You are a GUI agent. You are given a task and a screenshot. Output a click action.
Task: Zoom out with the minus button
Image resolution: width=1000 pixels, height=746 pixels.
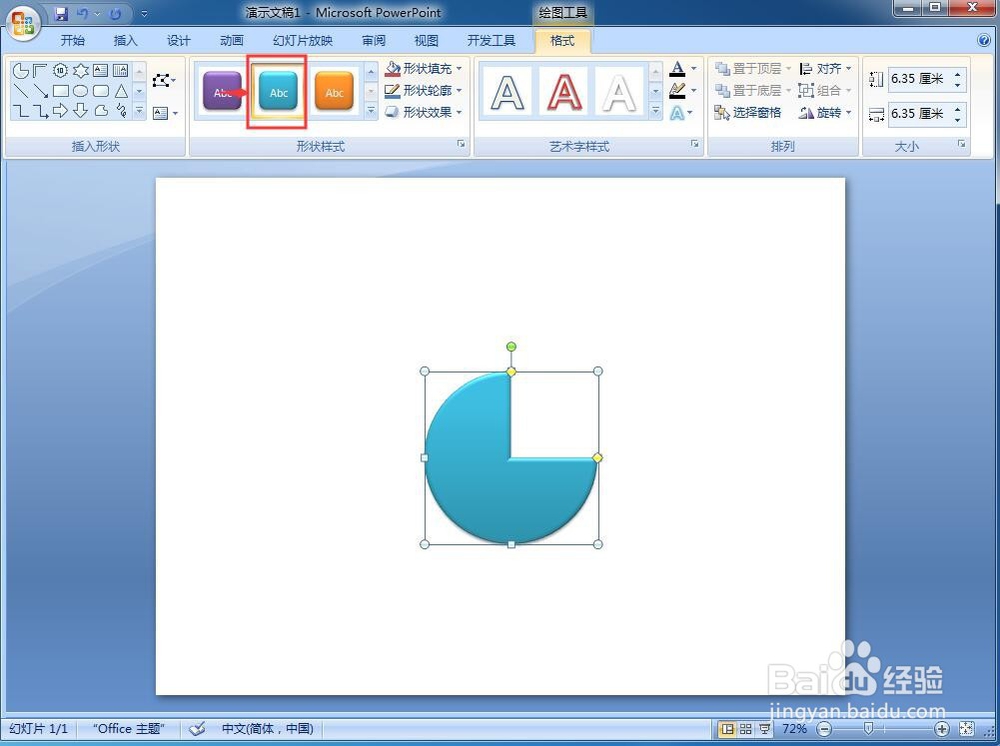825,728
